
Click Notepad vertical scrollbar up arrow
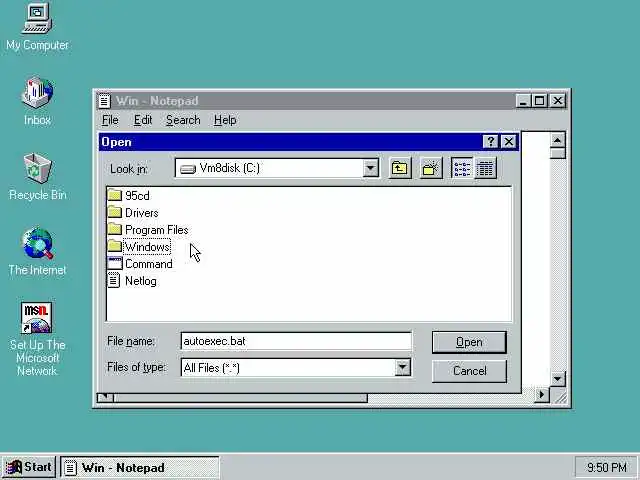tap(557, 140)
